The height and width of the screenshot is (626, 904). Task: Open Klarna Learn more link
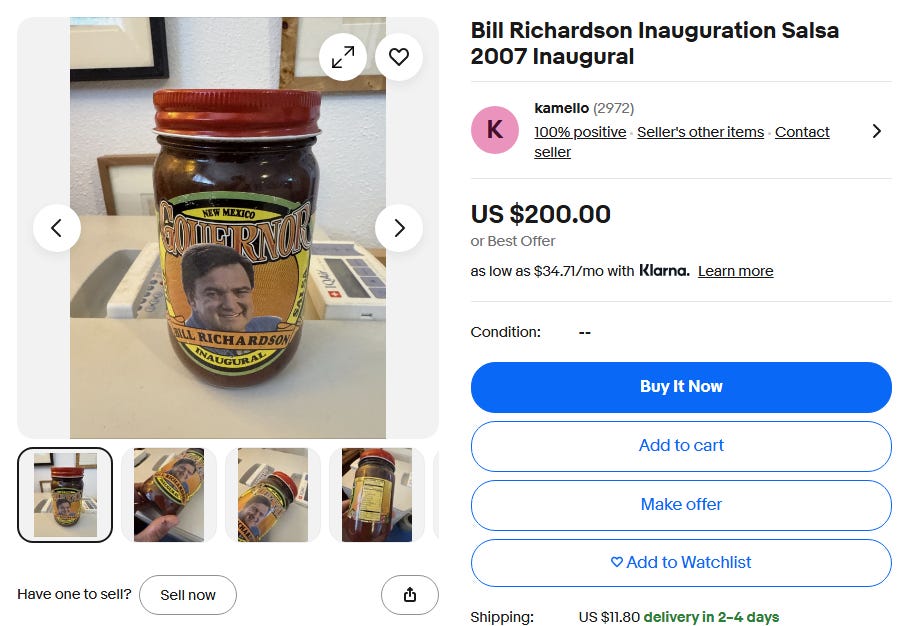tap(736, 271)
